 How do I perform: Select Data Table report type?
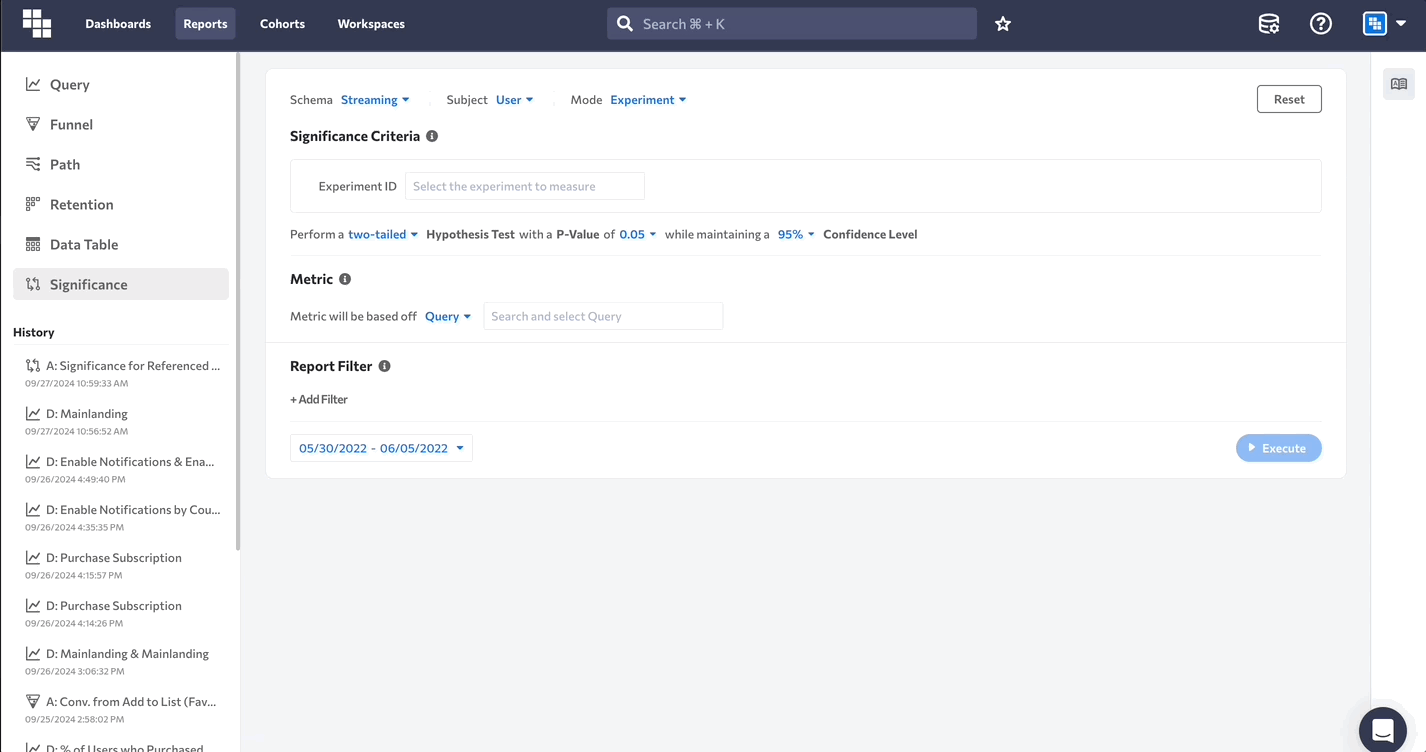[x=121, y=244]
